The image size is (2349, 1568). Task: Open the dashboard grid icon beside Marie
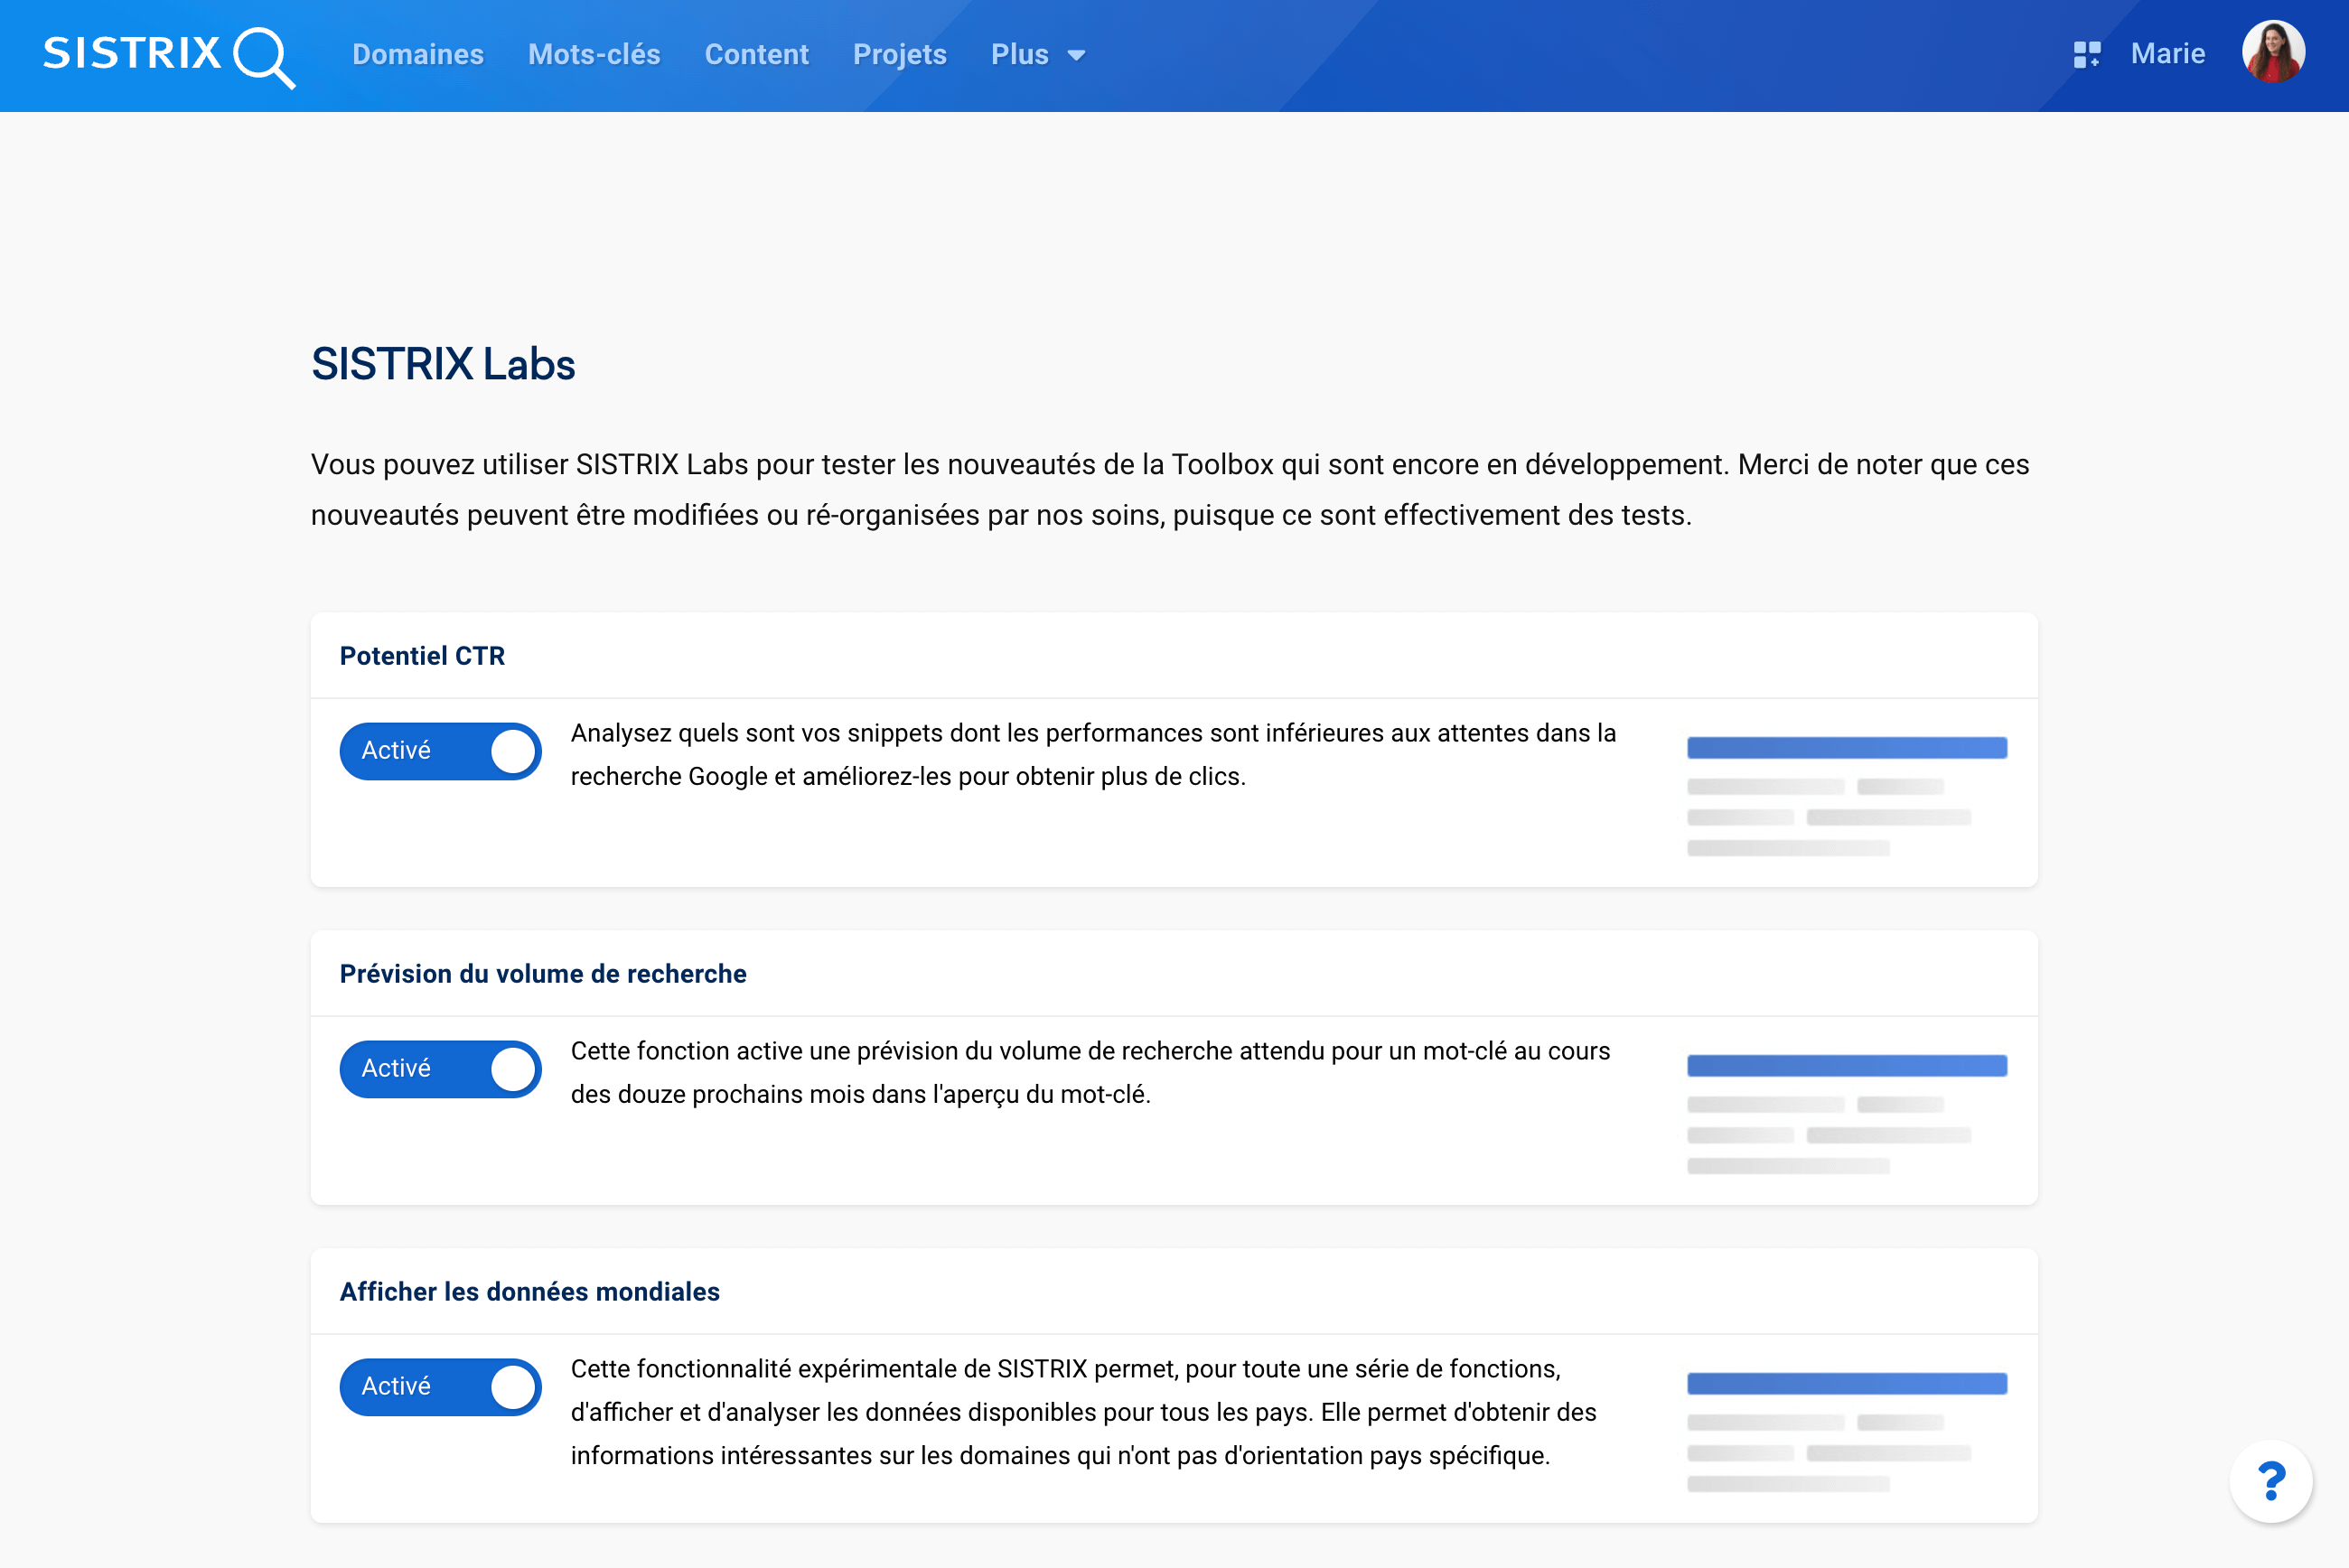(x=2087, y=54)
